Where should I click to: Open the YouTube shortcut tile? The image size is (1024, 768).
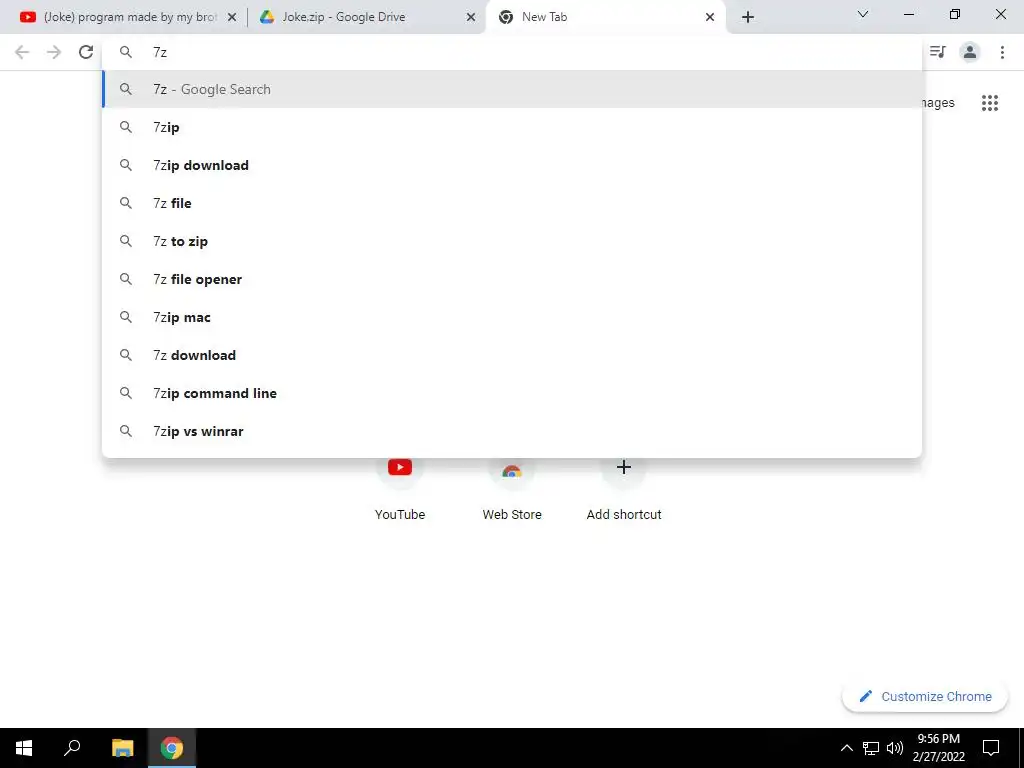click(400, 488)
